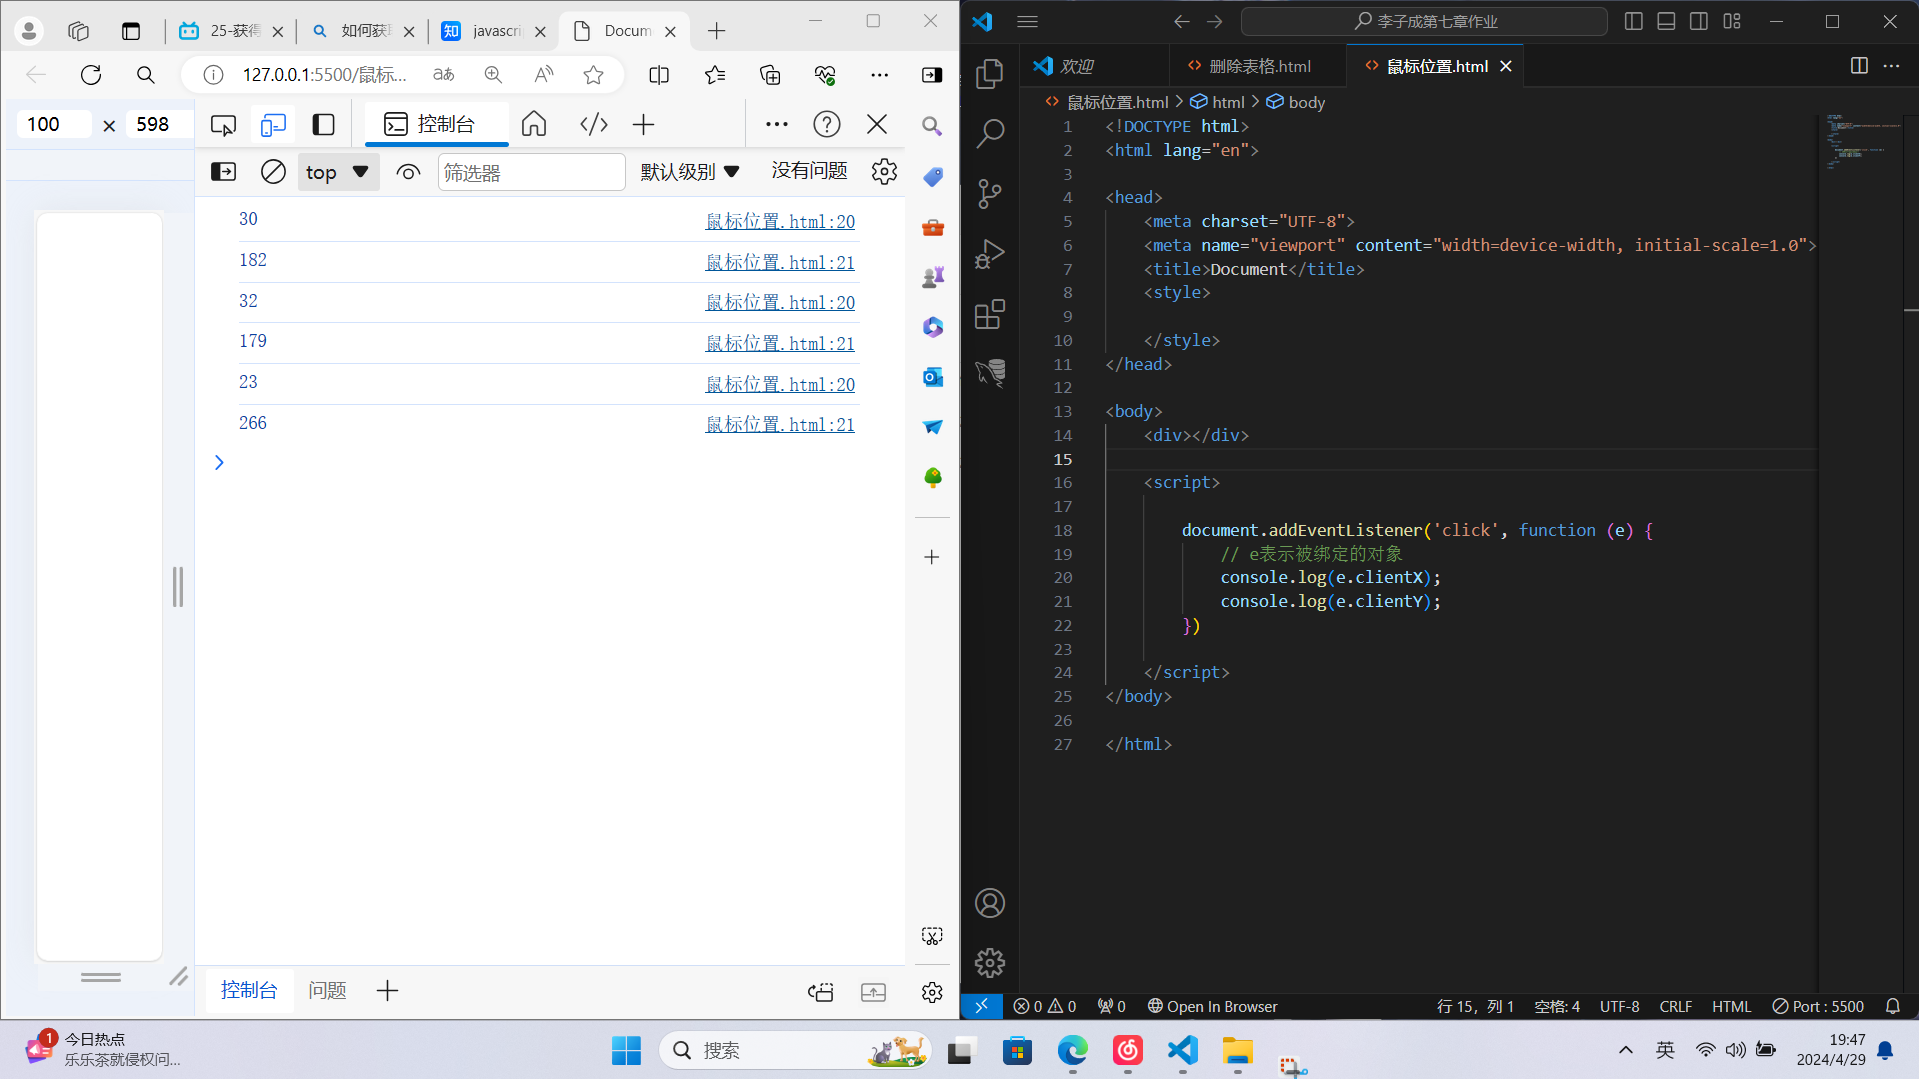
Task: Open source link for log 266
Action: (x=780, y=424)
